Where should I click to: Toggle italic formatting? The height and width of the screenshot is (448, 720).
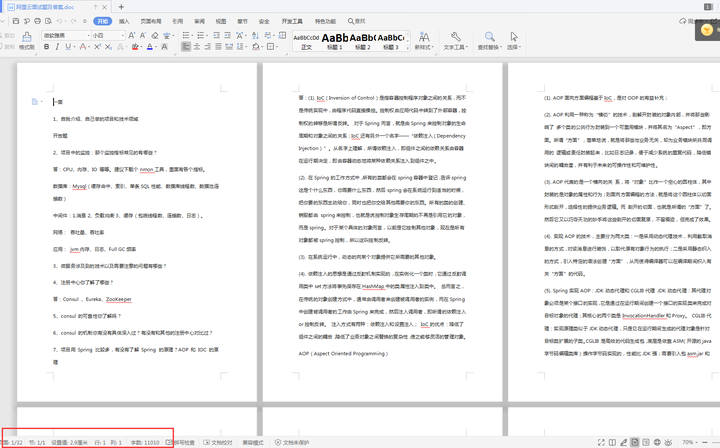coord(57,47)
